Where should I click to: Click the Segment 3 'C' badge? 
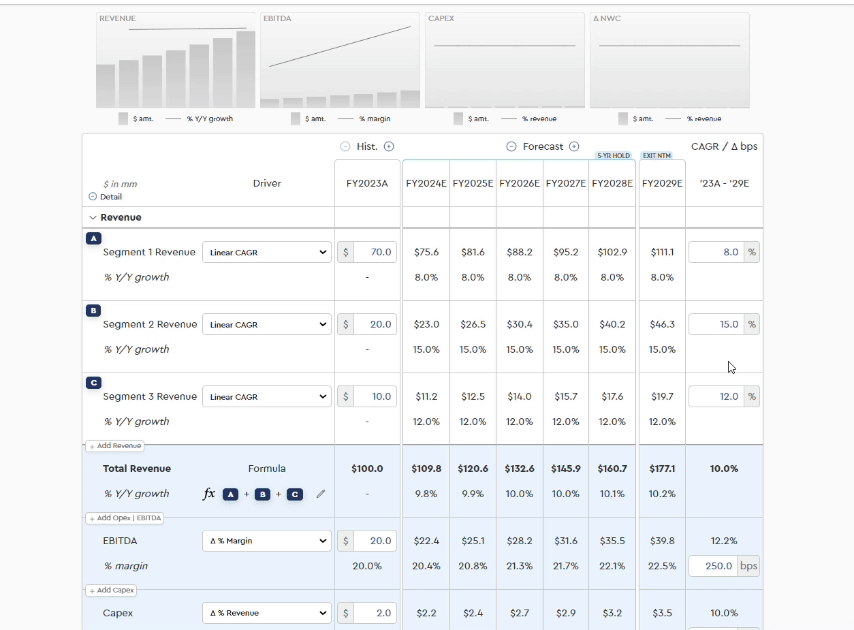[x=94, y=382]
